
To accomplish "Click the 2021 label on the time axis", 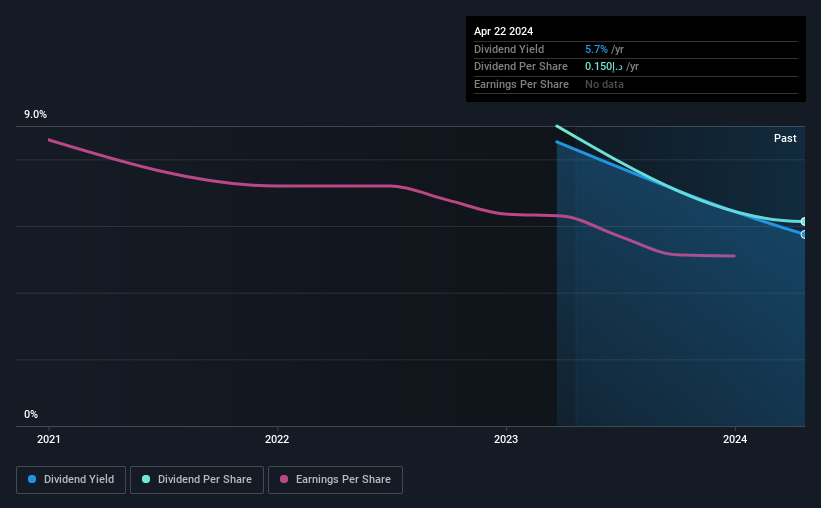I will (x=49, y=439).
